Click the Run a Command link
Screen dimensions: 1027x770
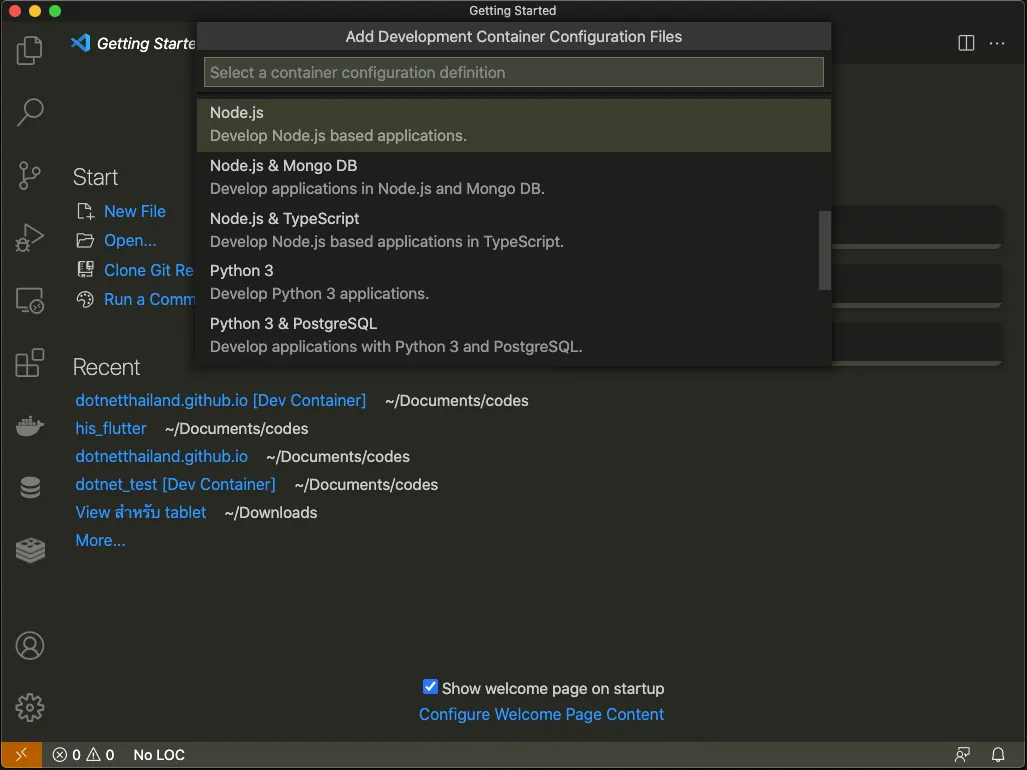(149, 299)
